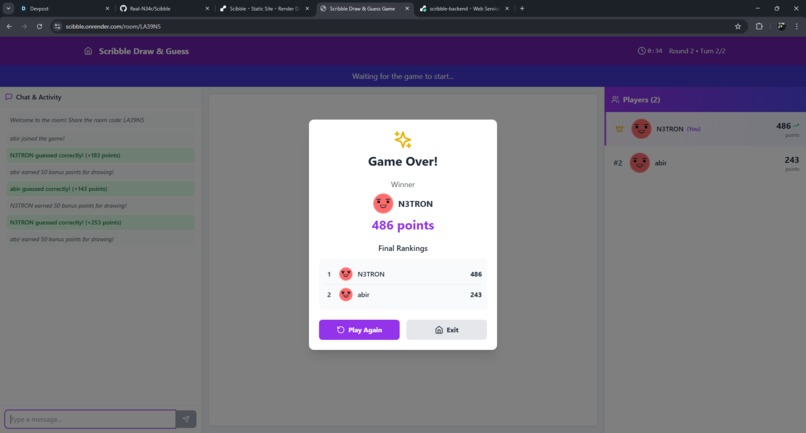Focus the Type a message input field
This screenshot has width=806, height=433.
pos(90,419)
